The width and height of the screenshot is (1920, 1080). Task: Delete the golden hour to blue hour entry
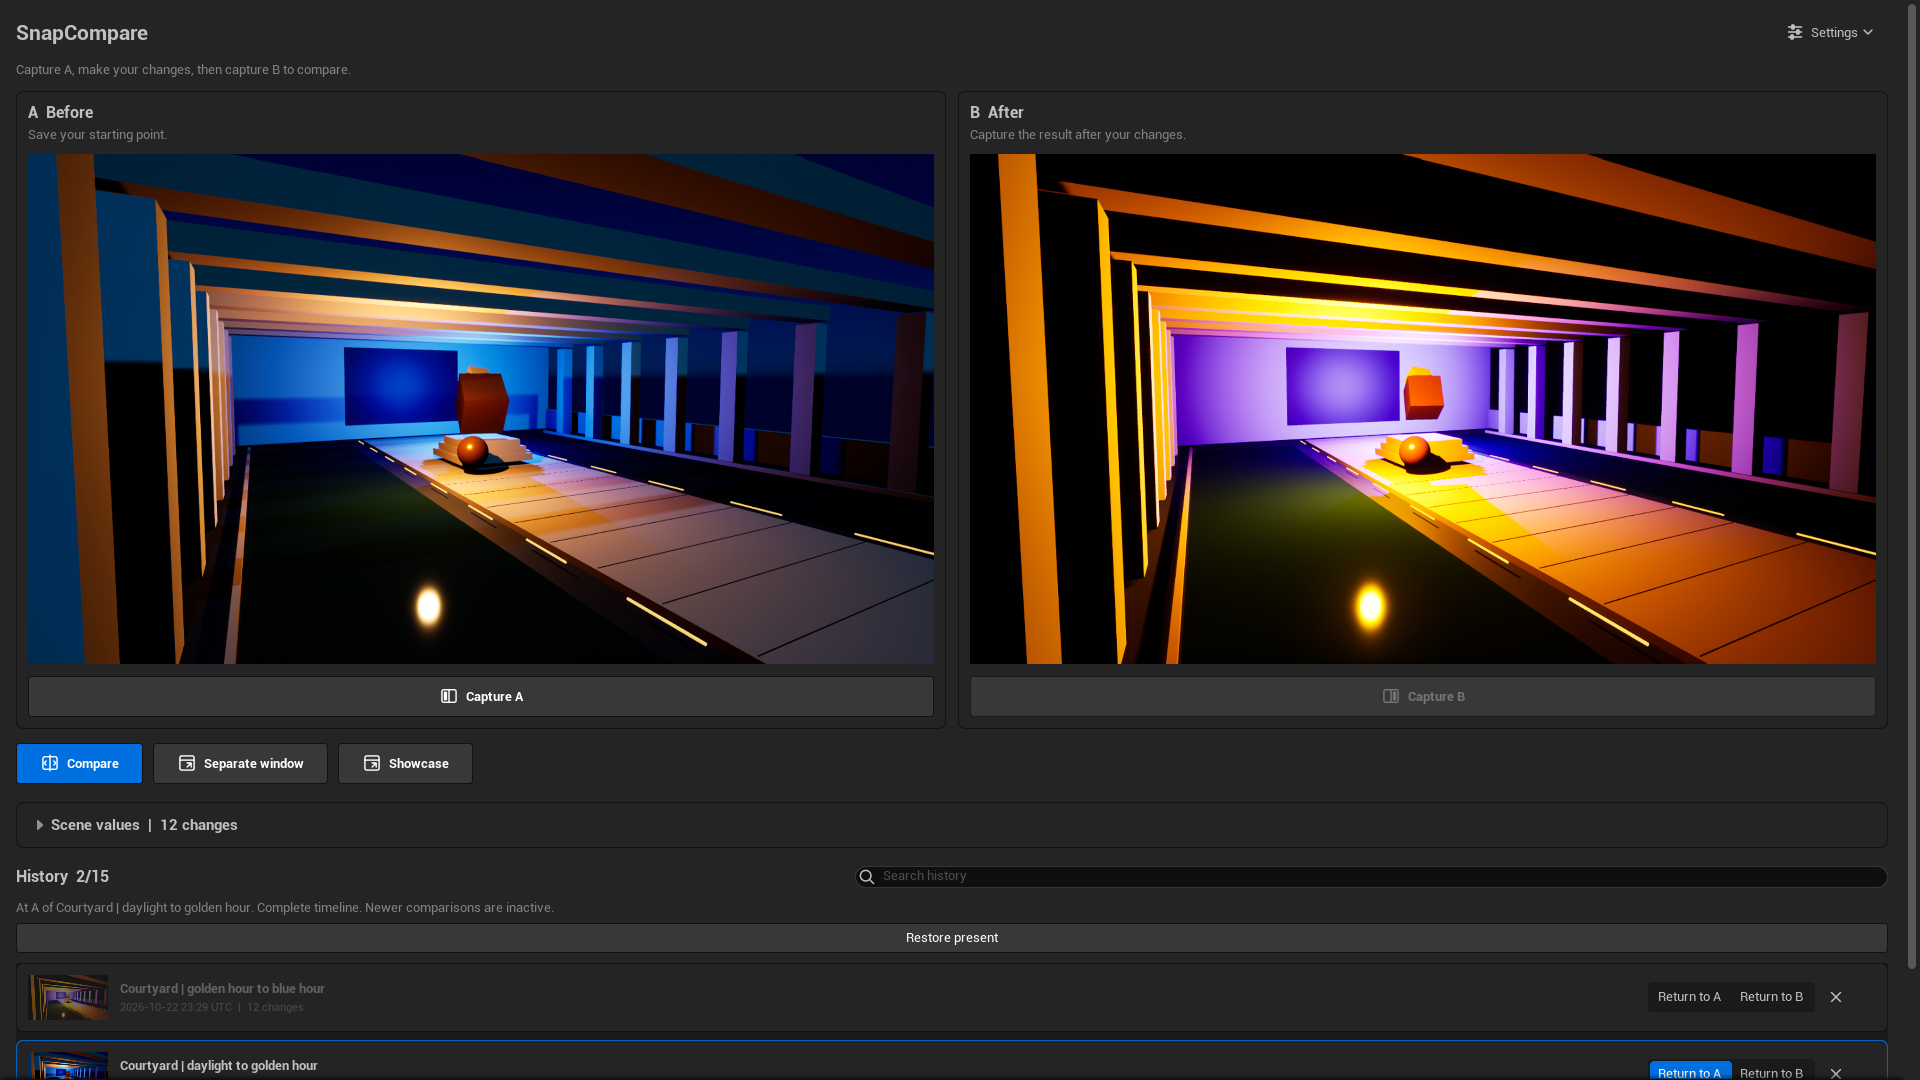(x=1836, y=997)
